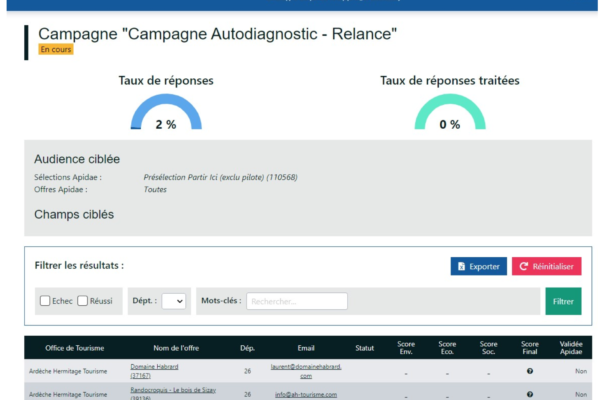The image size is (600, 400).
Task: Open the Domaine Habrard offer link
Action: coord(154,371)
